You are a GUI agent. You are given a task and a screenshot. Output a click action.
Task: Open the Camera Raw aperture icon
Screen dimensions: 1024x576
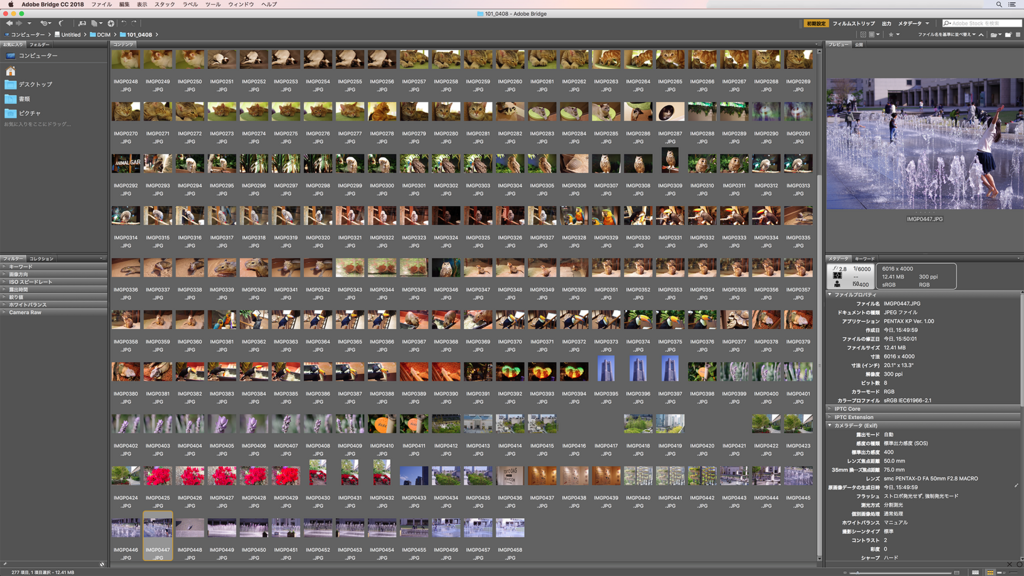[111, 24]
